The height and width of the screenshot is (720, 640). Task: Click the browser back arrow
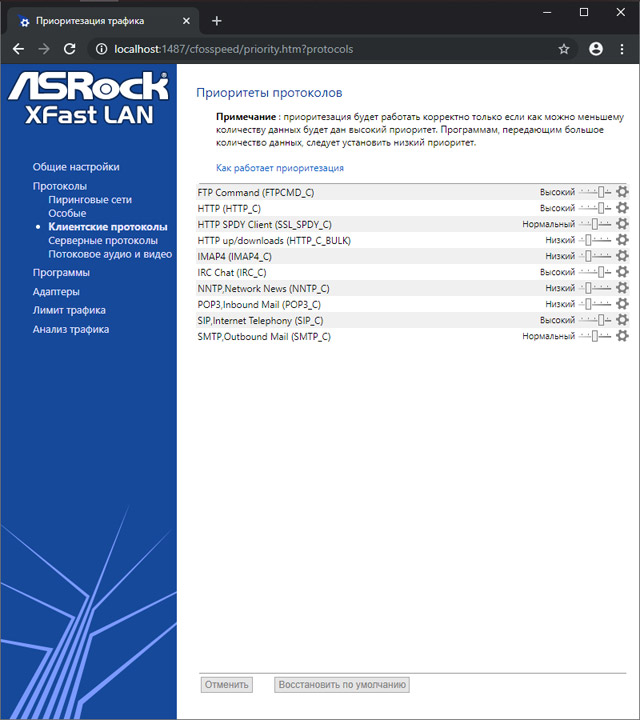click(18, 49)
